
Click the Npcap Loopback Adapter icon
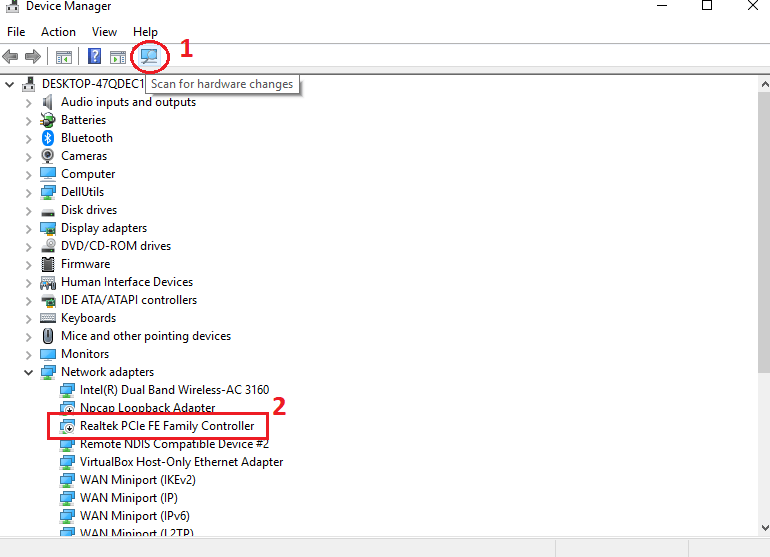point(67,408)
